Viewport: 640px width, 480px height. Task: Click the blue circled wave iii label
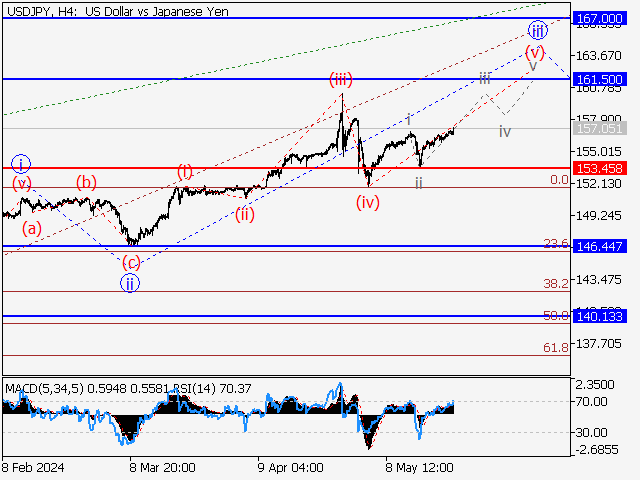(538, 30)
